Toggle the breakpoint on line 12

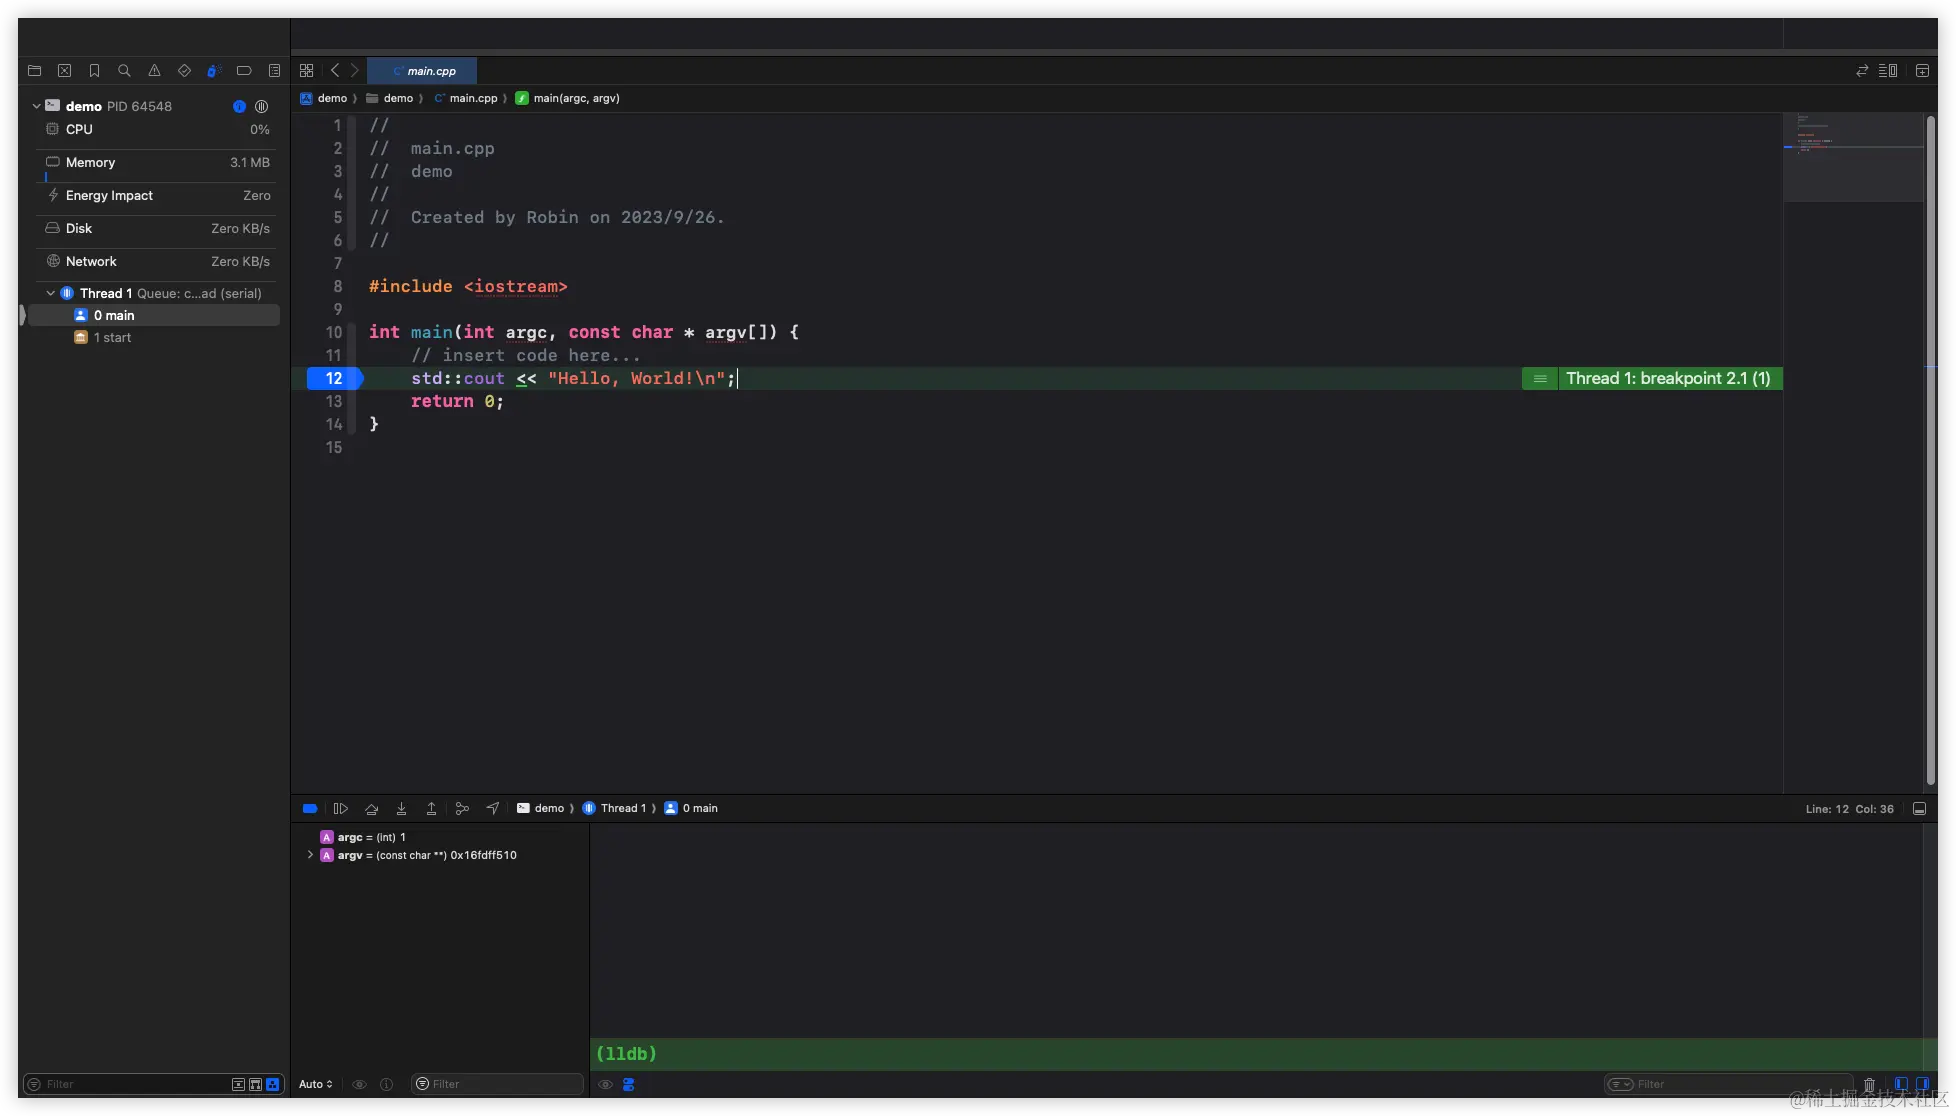(334, 378)
